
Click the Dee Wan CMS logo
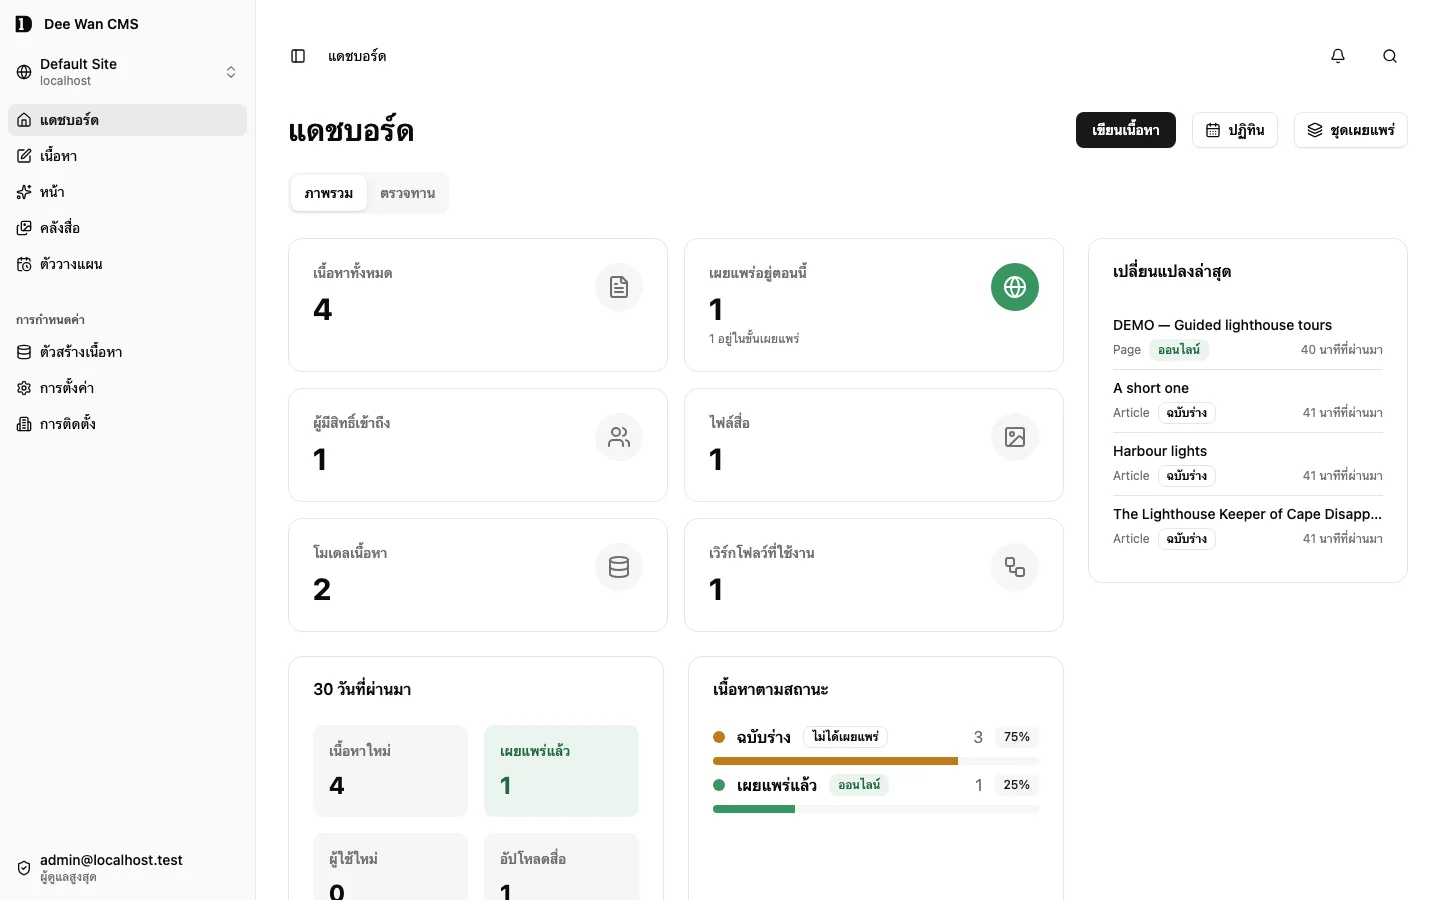pos(24,24)
